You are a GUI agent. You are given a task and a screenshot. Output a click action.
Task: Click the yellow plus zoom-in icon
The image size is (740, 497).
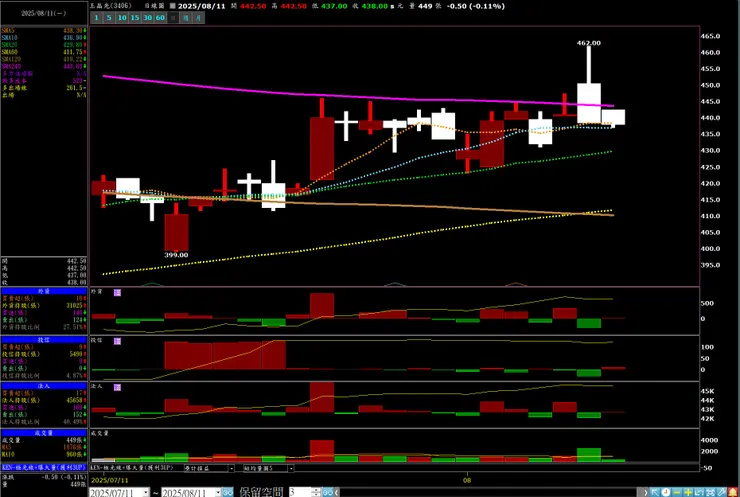coord(688,492)
